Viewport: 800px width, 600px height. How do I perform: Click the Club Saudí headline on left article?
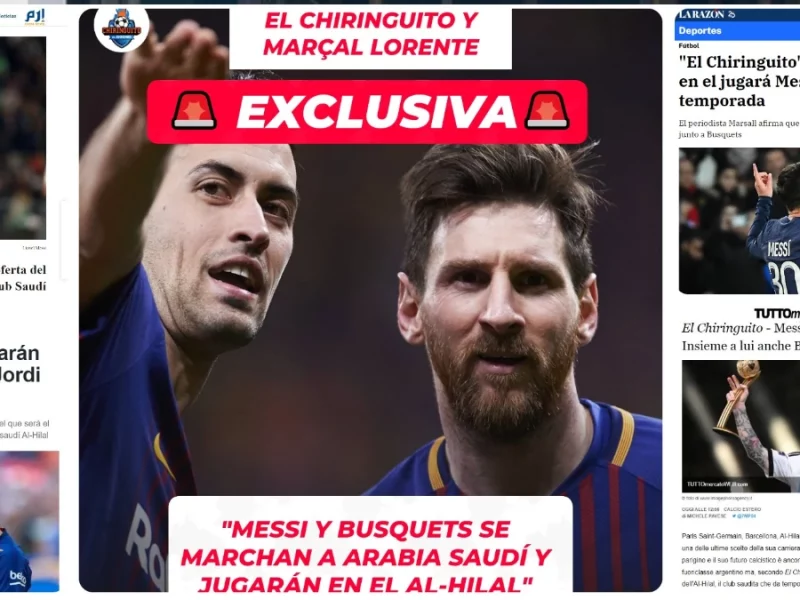point(23,278)
